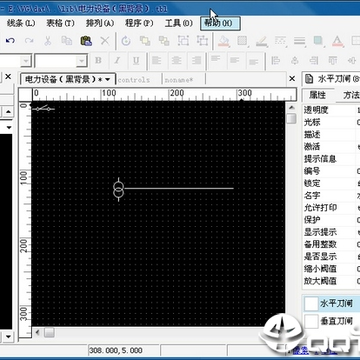Click the left panel scroll down arrow

point(9,337)
